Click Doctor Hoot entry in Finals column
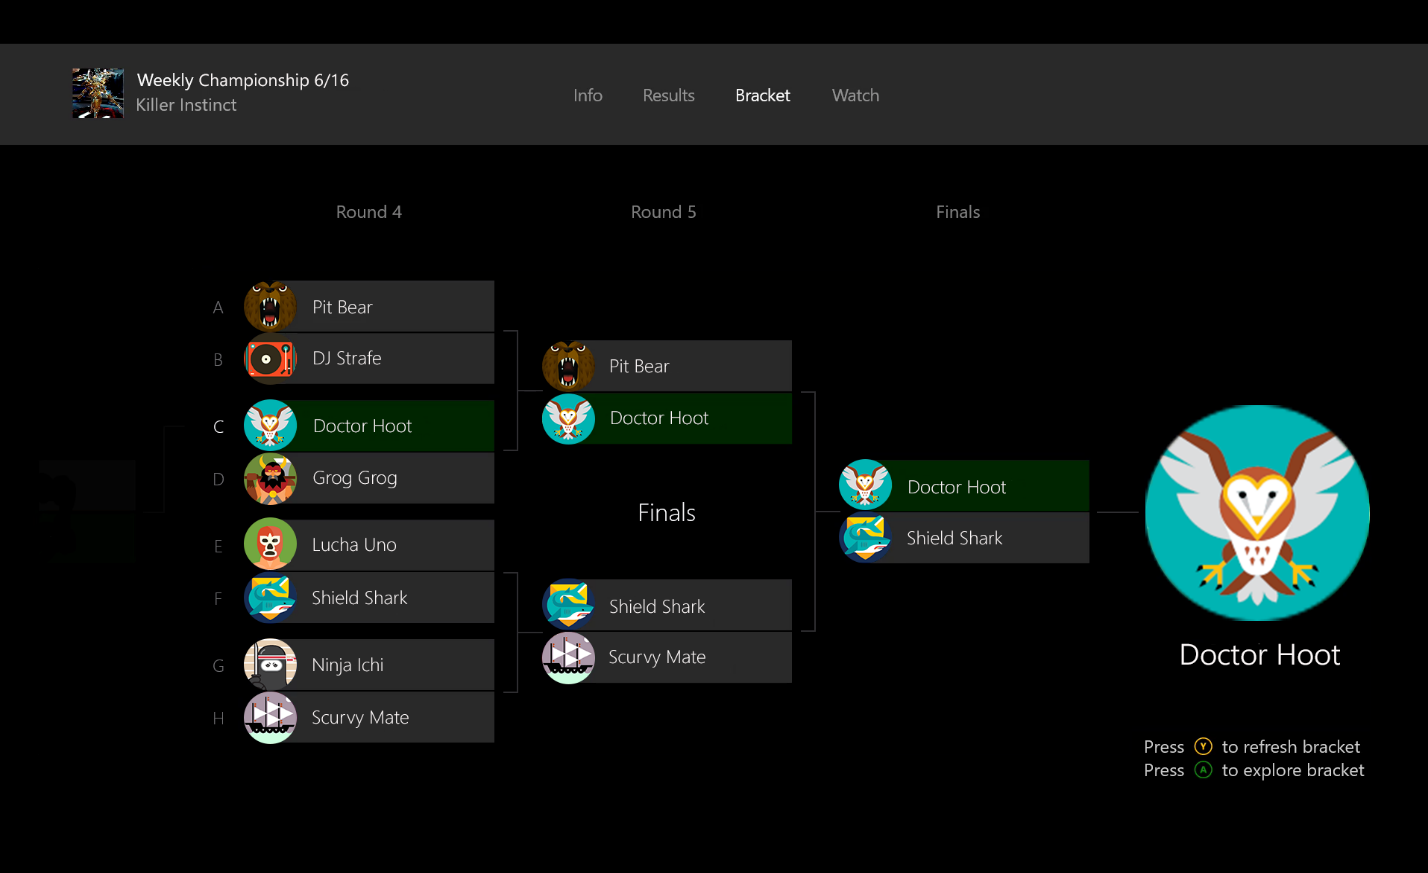Viewport: 1428px width, 873px height. click(x=990, y=487)
